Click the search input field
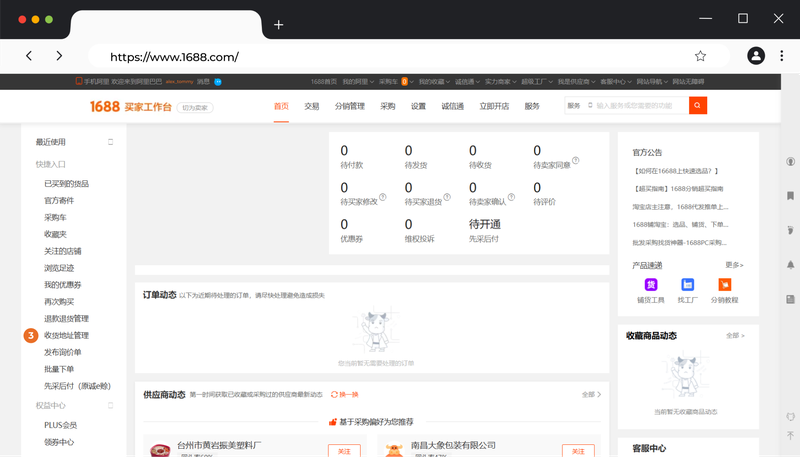The width and height of the screenshot is (800, 457). pyautogui.click(x=640, y=106)
